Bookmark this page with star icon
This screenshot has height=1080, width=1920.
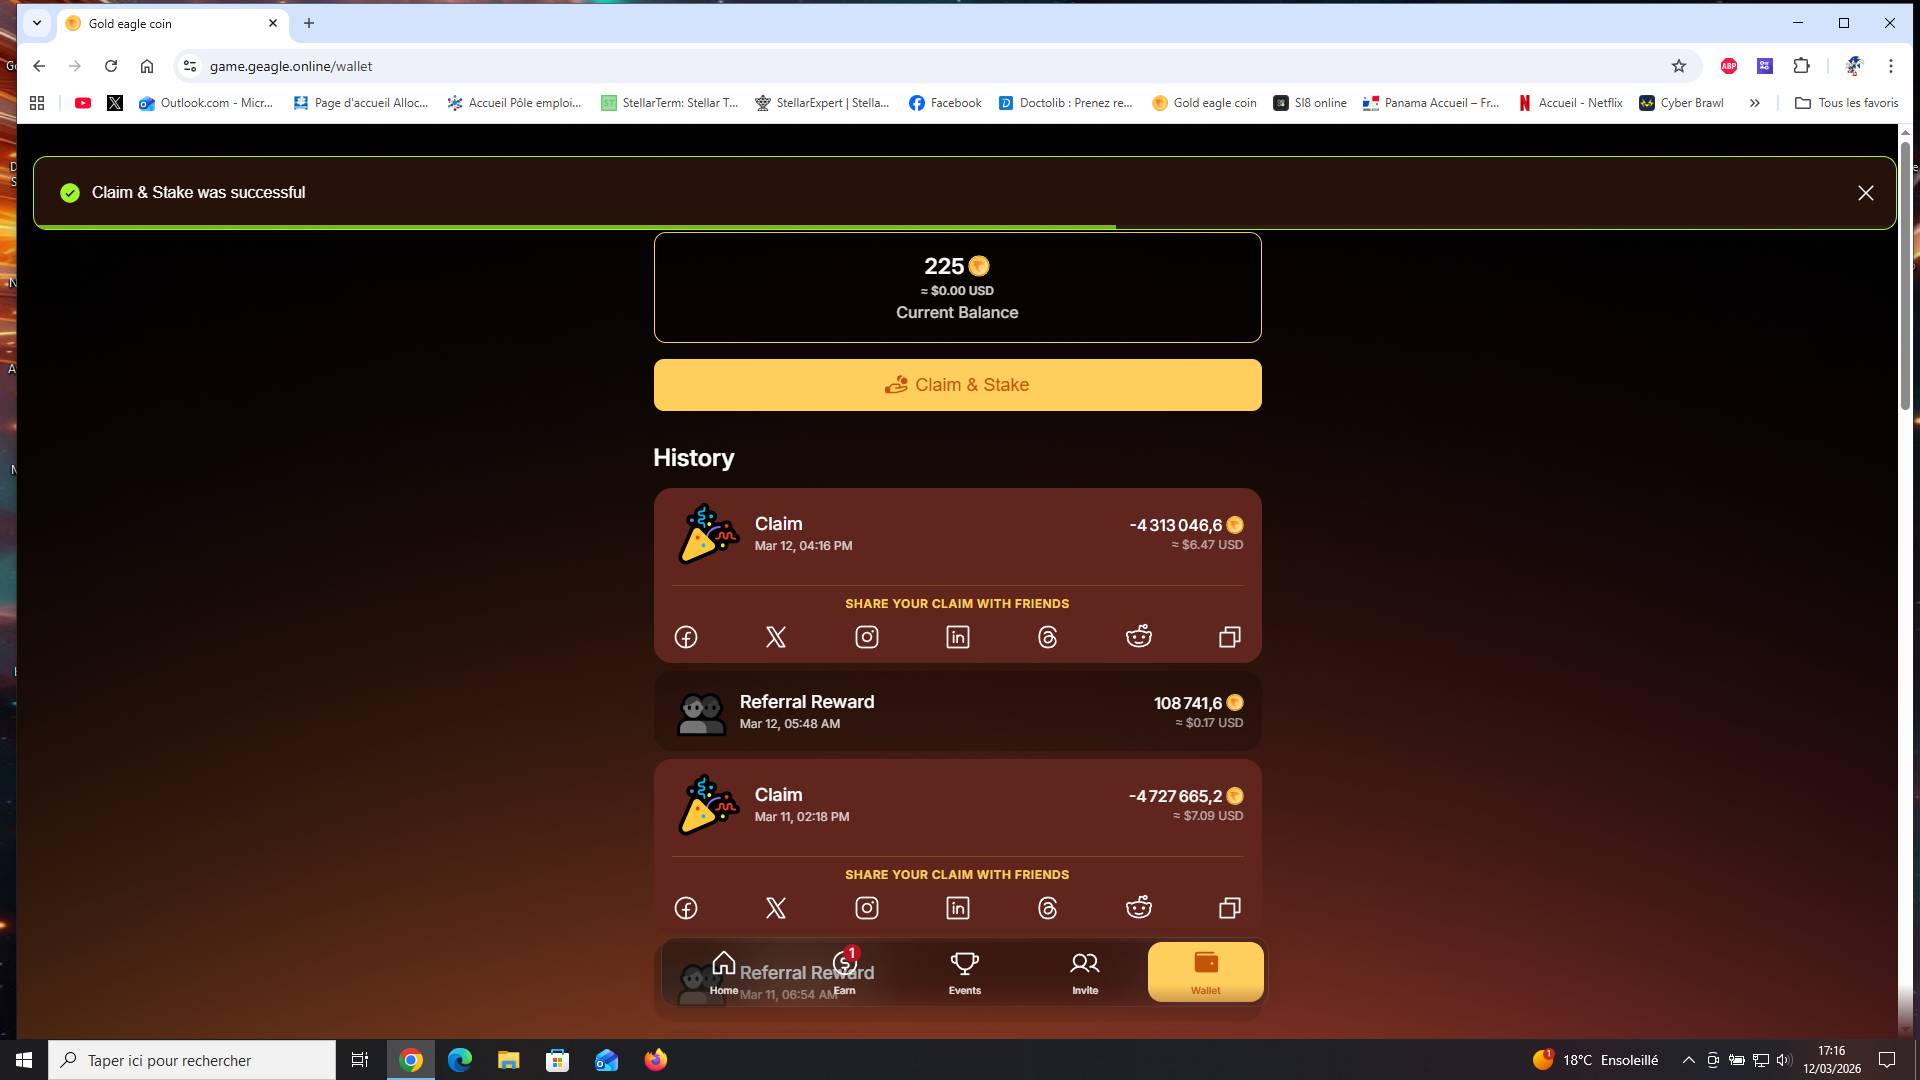(x=1679, y=66)
